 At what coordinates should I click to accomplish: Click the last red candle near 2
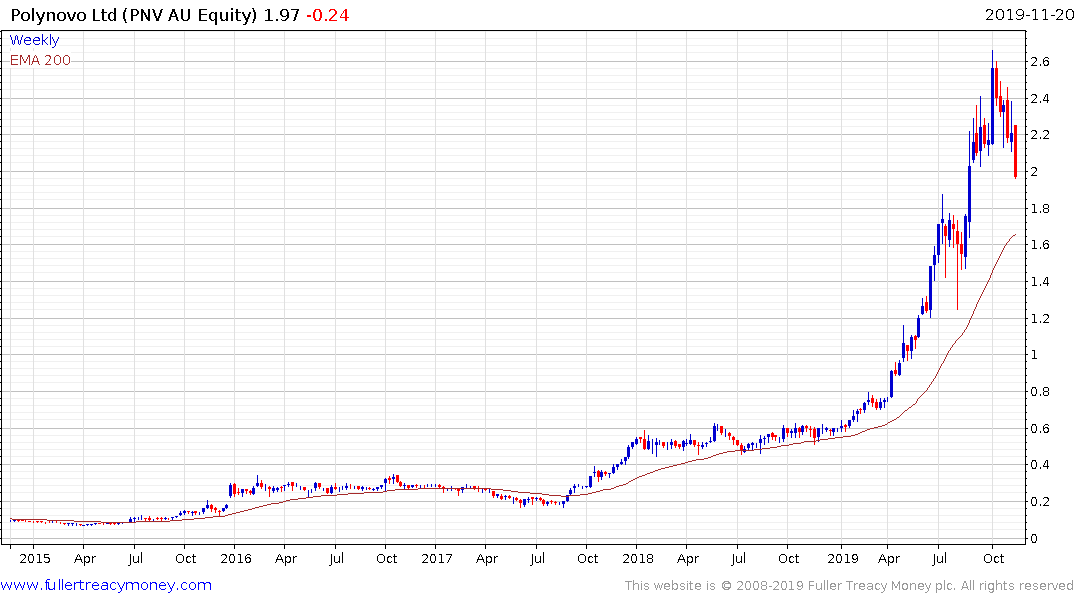[1015, 152]
